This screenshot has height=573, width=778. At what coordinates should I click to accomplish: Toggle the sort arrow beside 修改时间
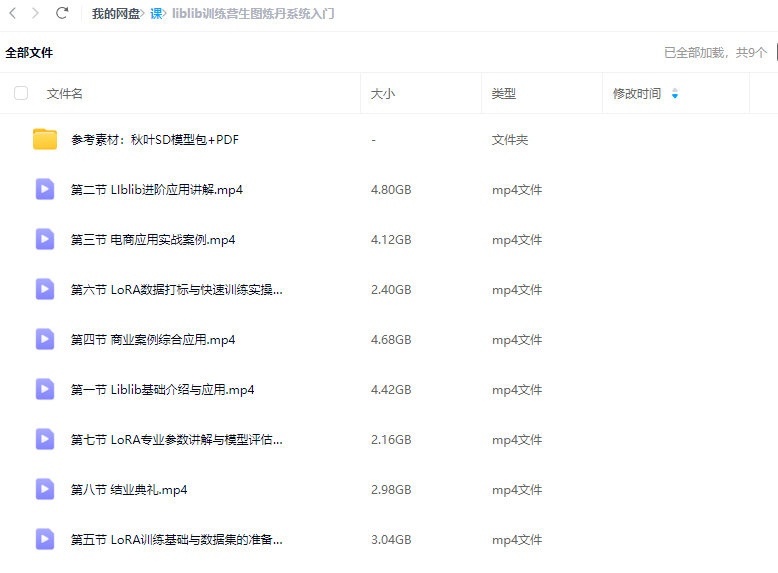click(675, 94)
